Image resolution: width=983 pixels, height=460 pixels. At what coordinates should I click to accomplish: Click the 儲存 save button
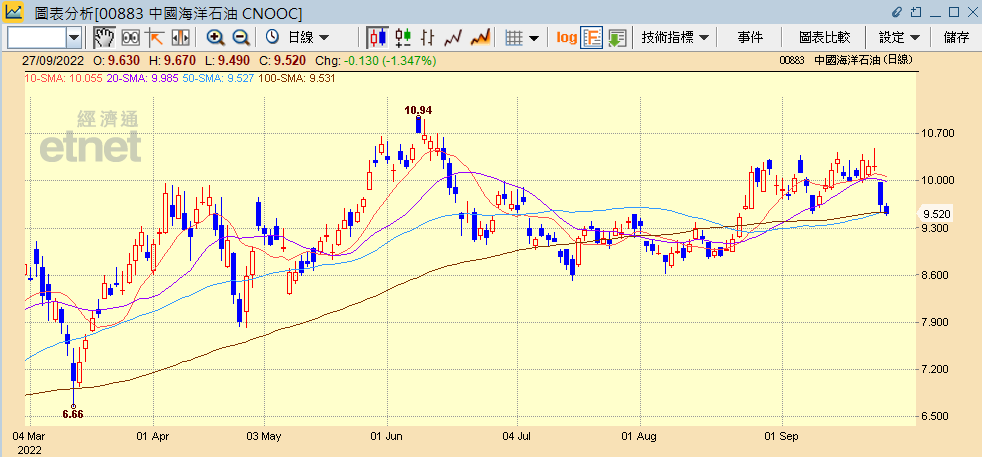[x=956, y=37]
